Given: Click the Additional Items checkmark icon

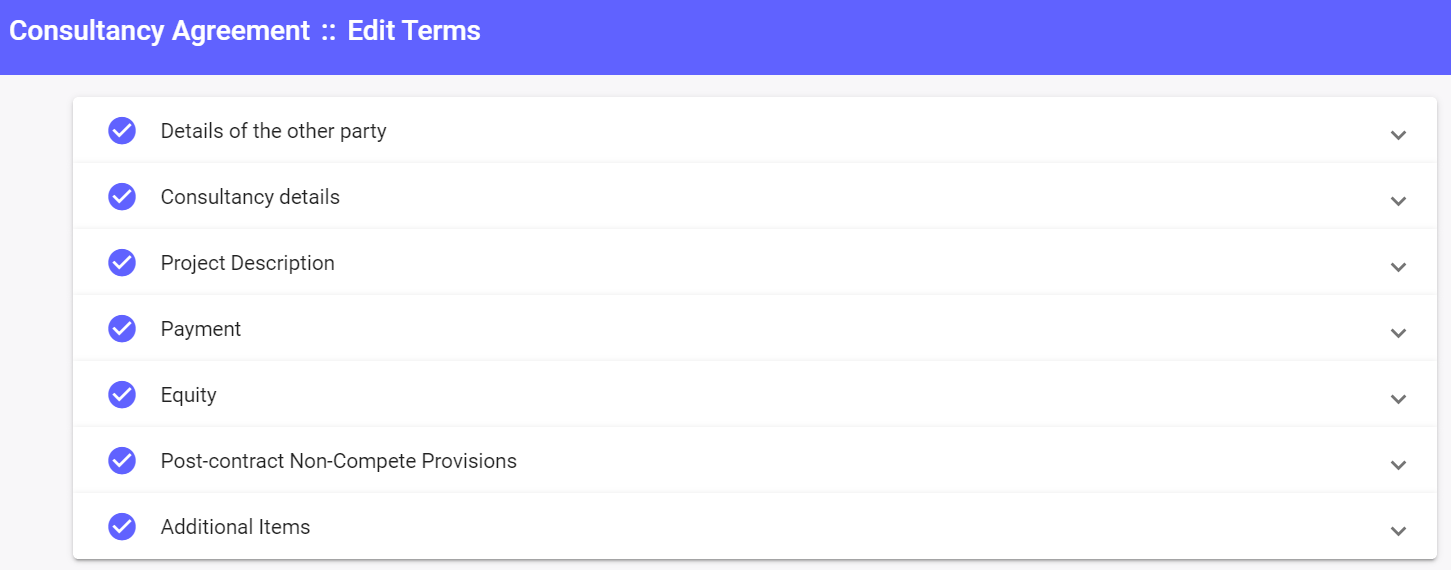Looking at the screenshot, I should tap(122, 527).
